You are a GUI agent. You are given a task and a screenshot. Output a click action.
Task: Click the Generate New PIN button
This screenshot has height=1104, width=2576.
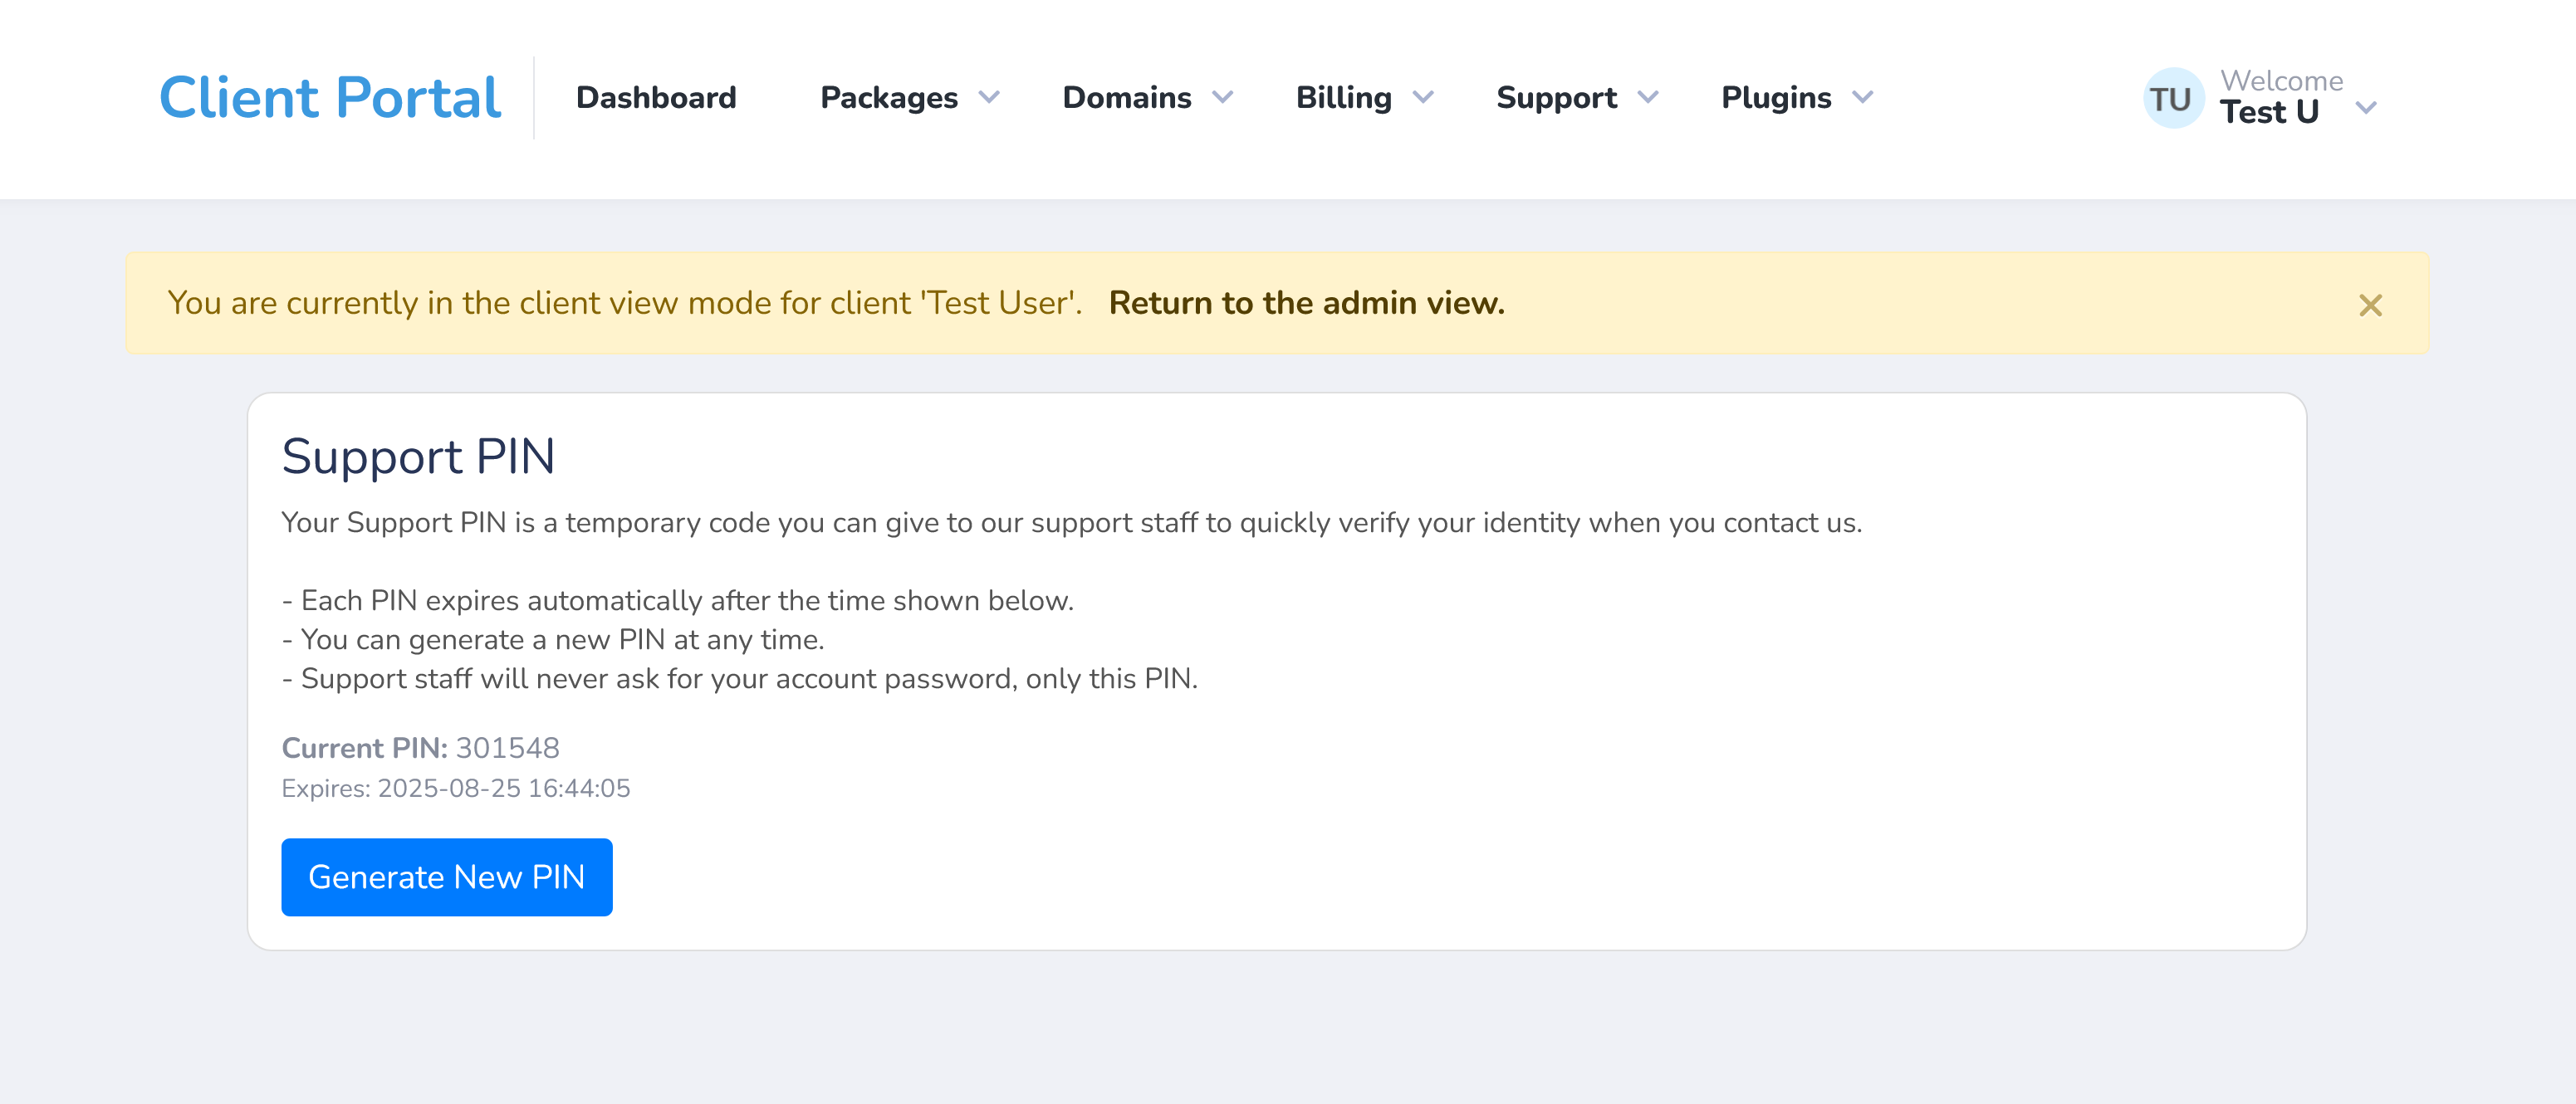pos(447,876)
